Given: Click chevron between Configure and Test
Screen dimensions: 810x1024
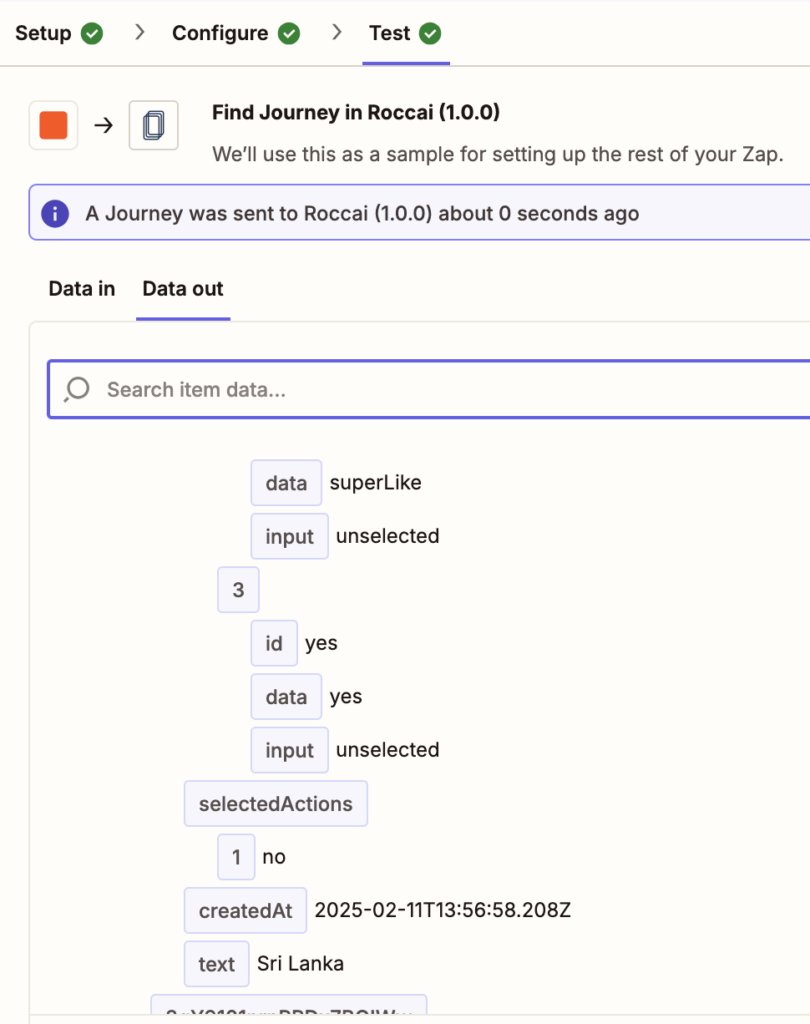Looking at the screenshot, I should click(x=336, y=32).
